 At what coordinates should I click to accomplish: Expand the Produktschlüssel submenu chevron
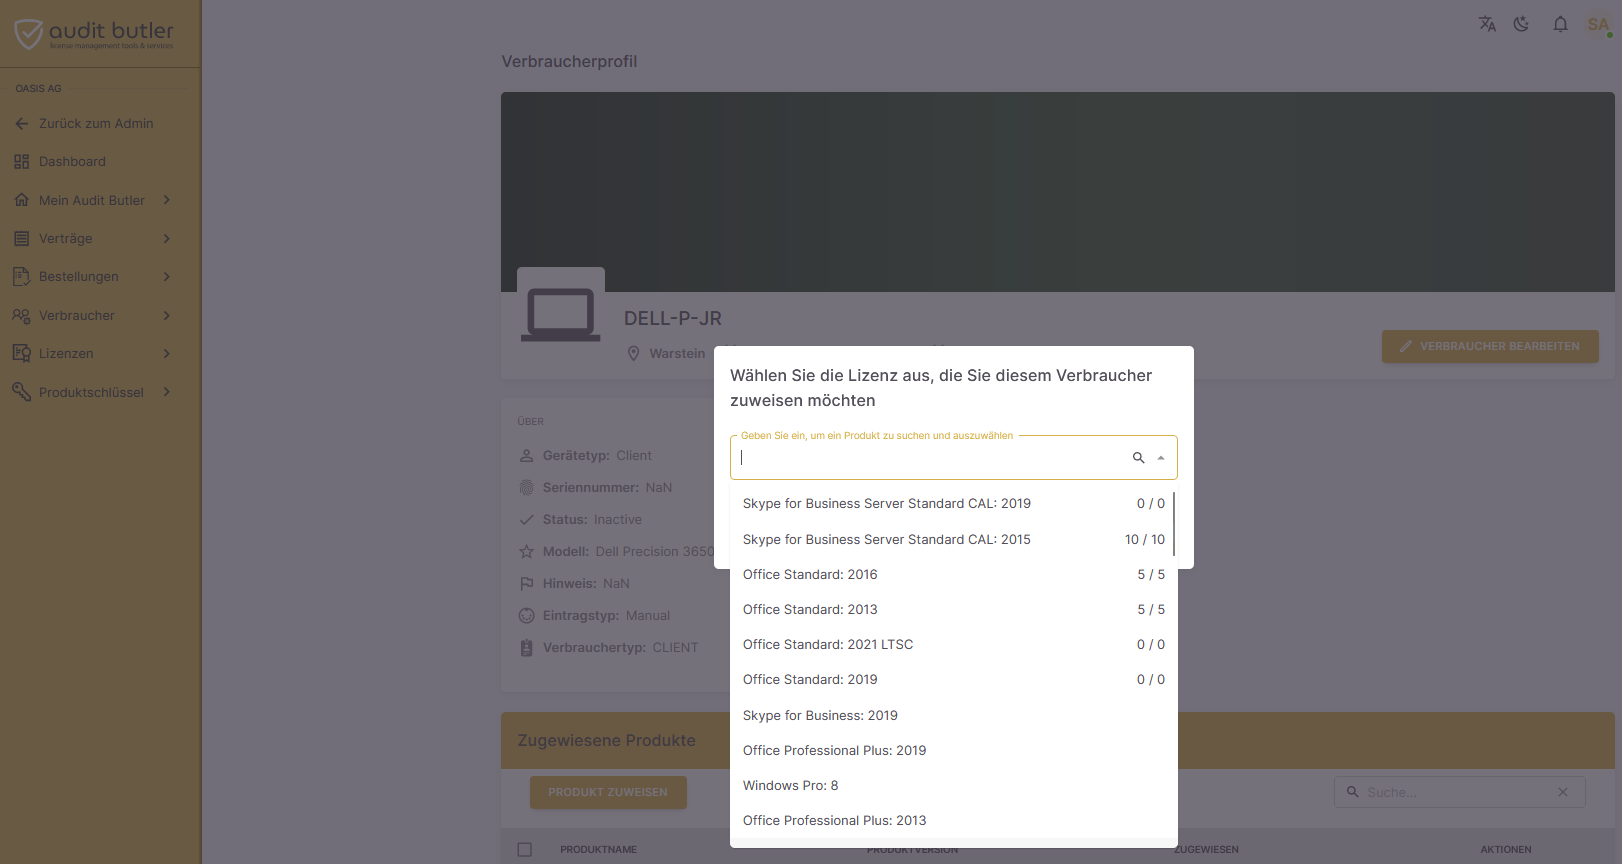167,392
